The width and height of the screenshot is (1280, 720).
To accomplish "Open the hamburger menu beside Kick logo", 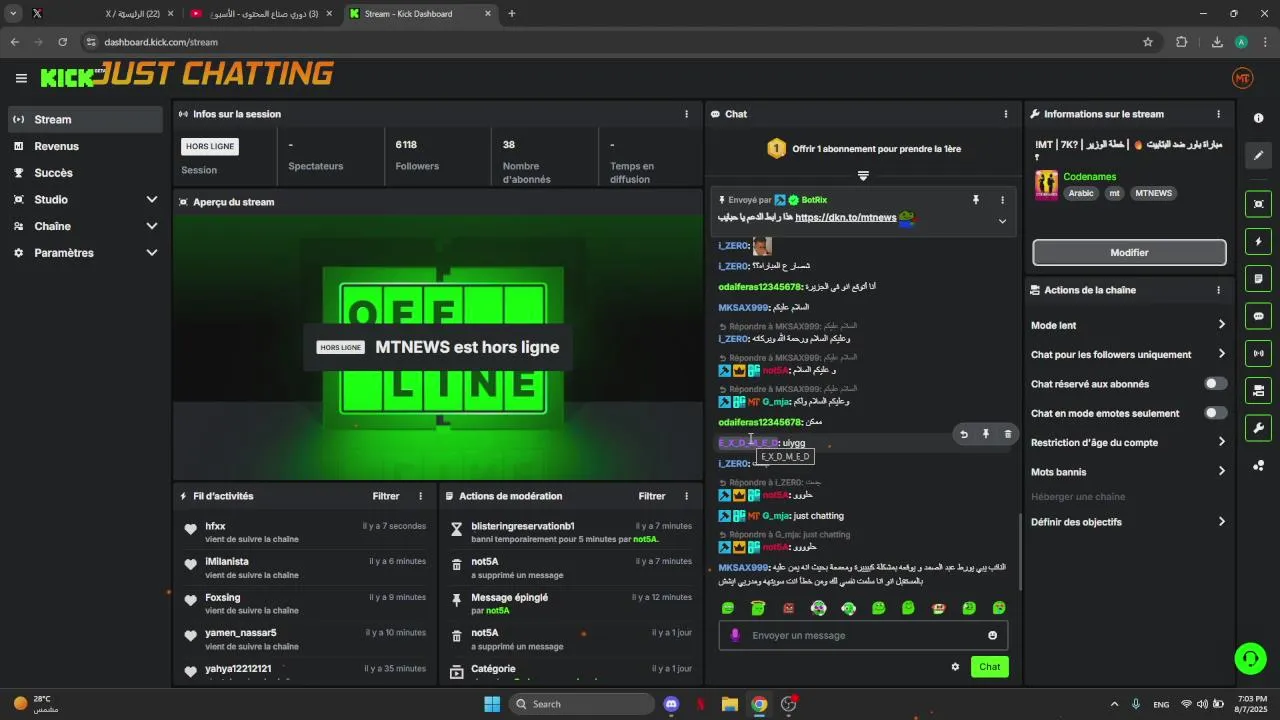I will tap(21, 78).
